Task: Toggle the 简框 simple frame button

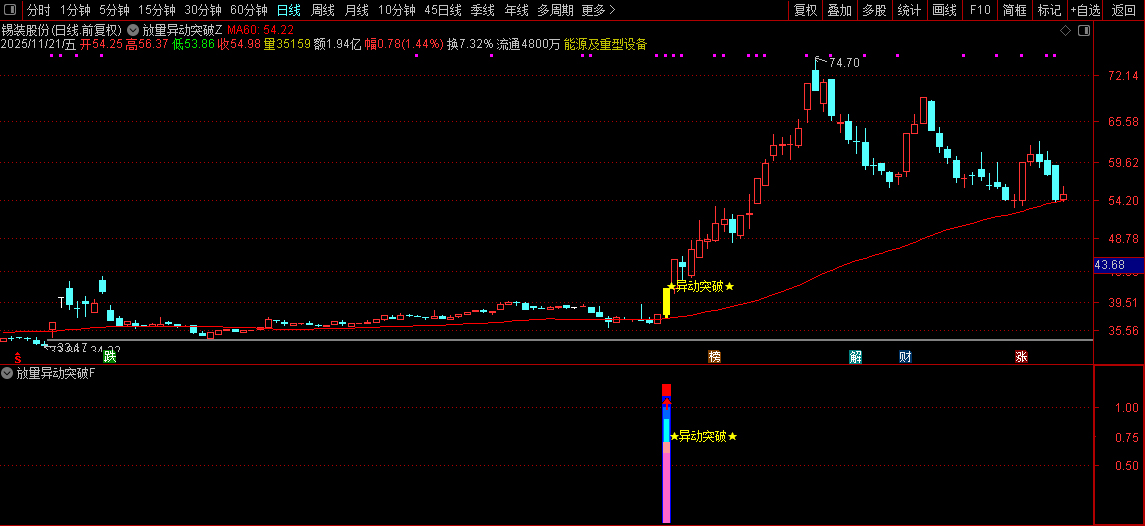Action: [x=1015, y=10]
